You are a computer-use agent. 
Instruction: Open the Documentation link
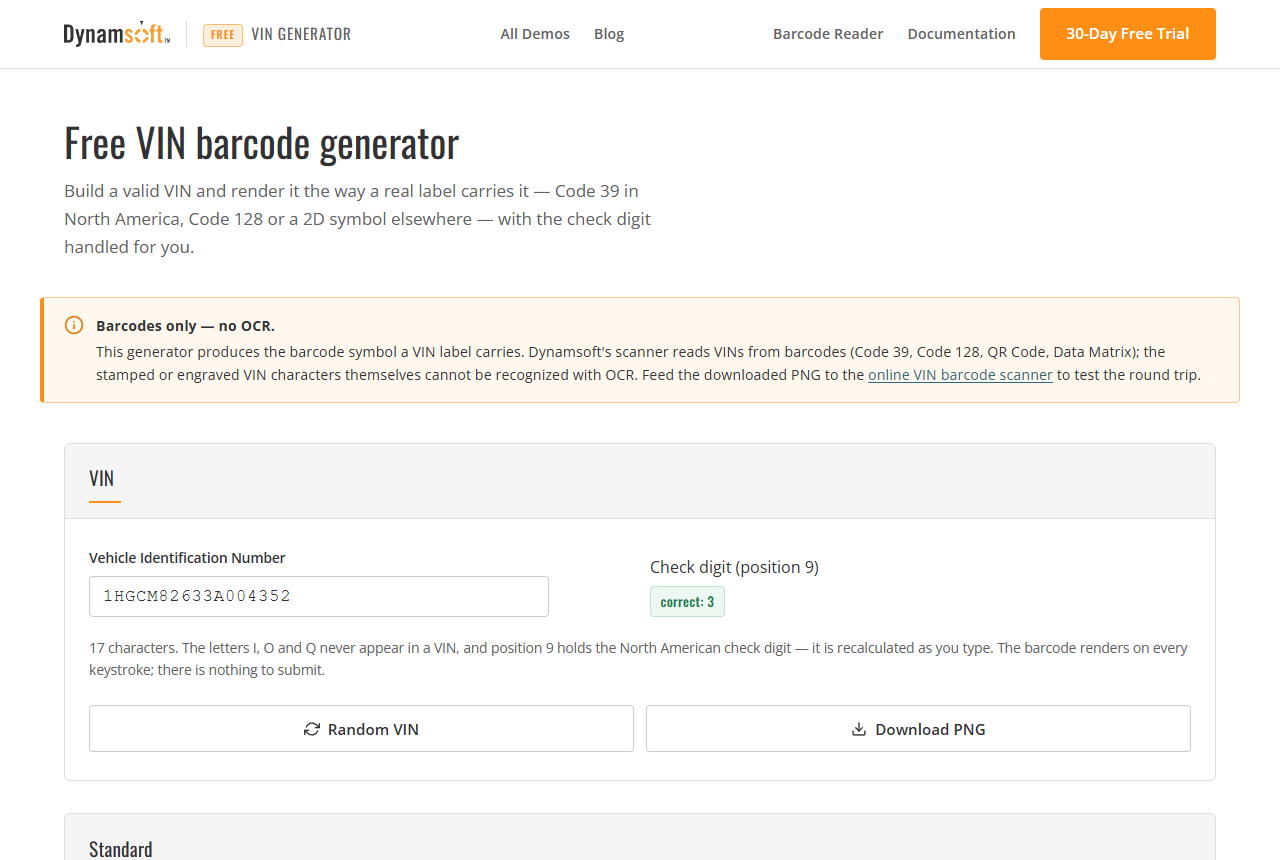[x=962, y=34]
